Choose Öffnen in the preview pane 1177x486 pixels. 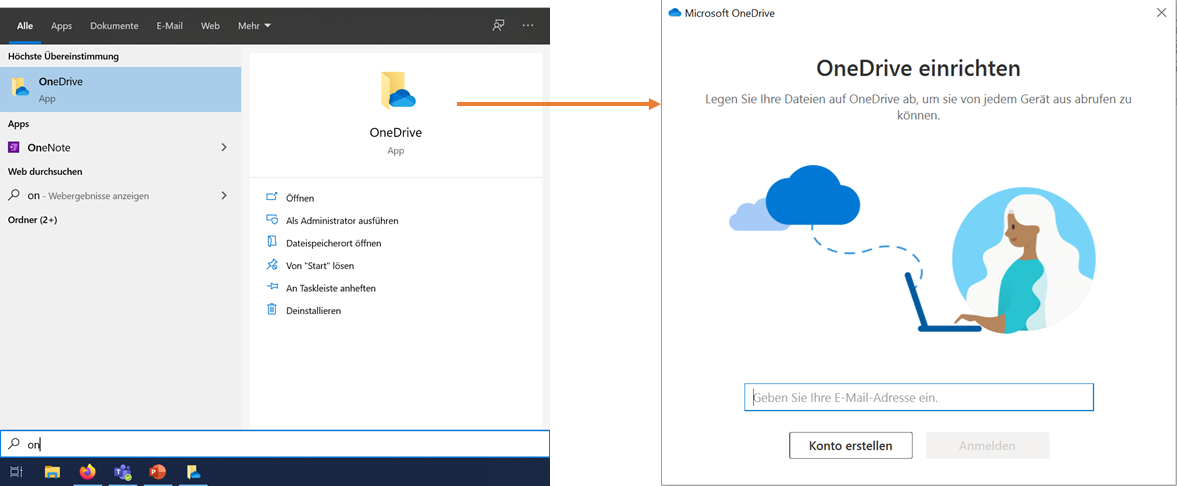click(300, 198)
